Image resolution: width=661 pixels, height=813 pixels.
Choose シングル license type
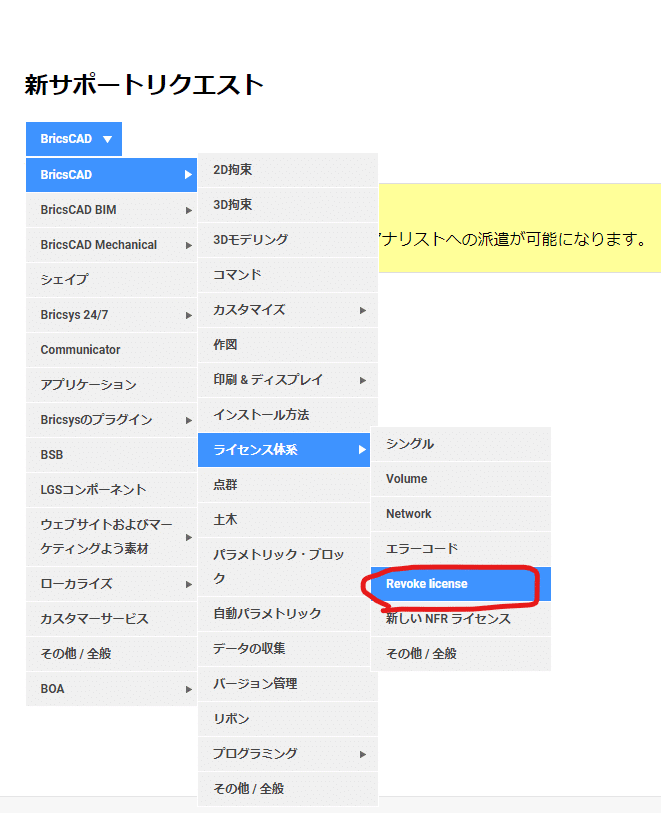point(461,444)
